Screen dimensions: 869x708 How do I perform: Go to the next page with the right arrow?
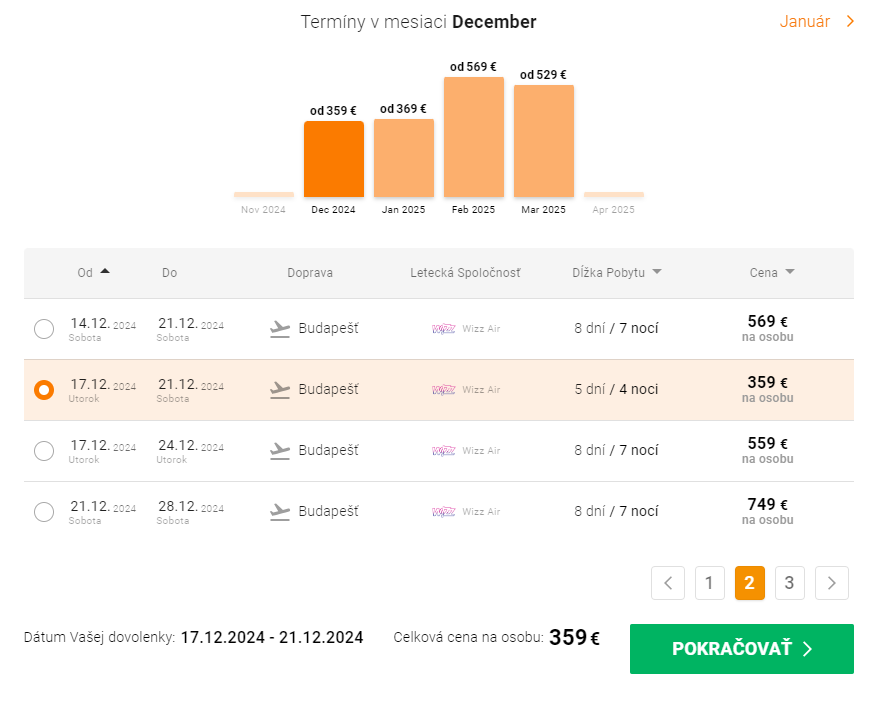832,583
